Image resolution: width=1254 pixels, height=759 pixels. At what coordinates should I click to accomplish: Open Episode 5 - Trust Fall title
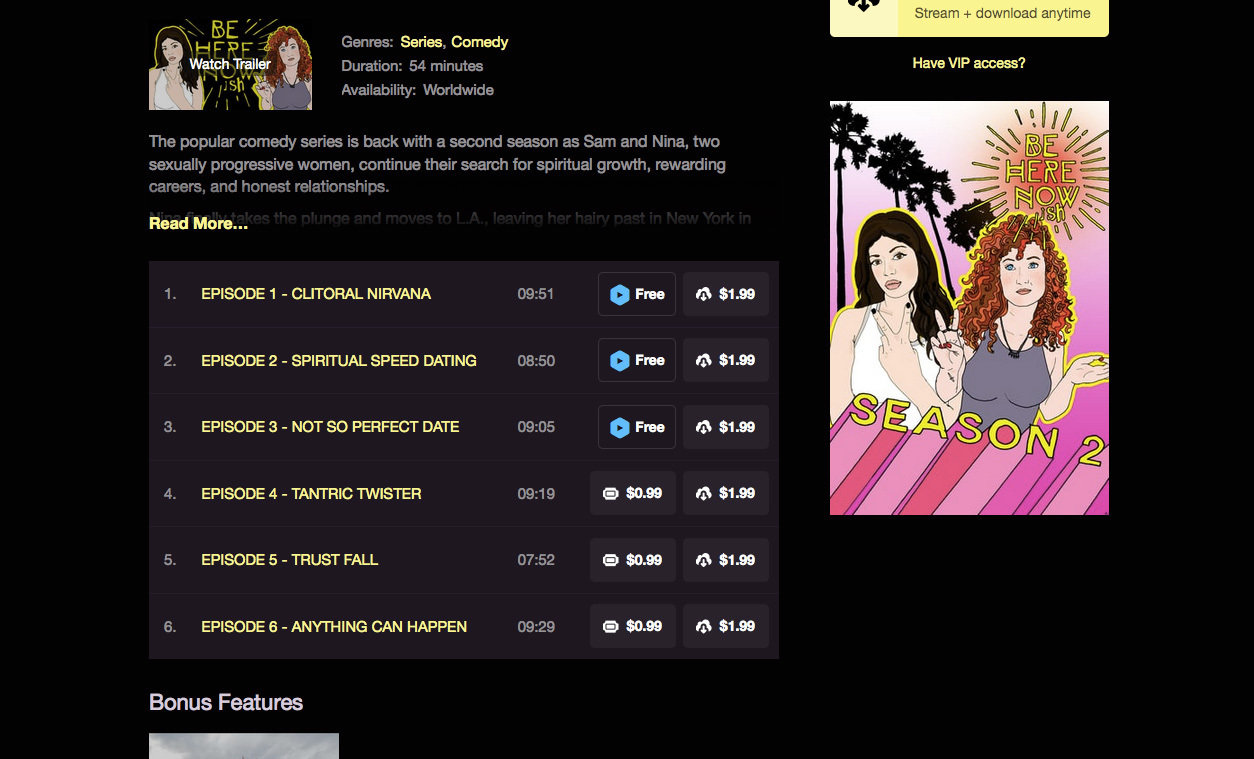pyautogui.click(x=290, y=560)
